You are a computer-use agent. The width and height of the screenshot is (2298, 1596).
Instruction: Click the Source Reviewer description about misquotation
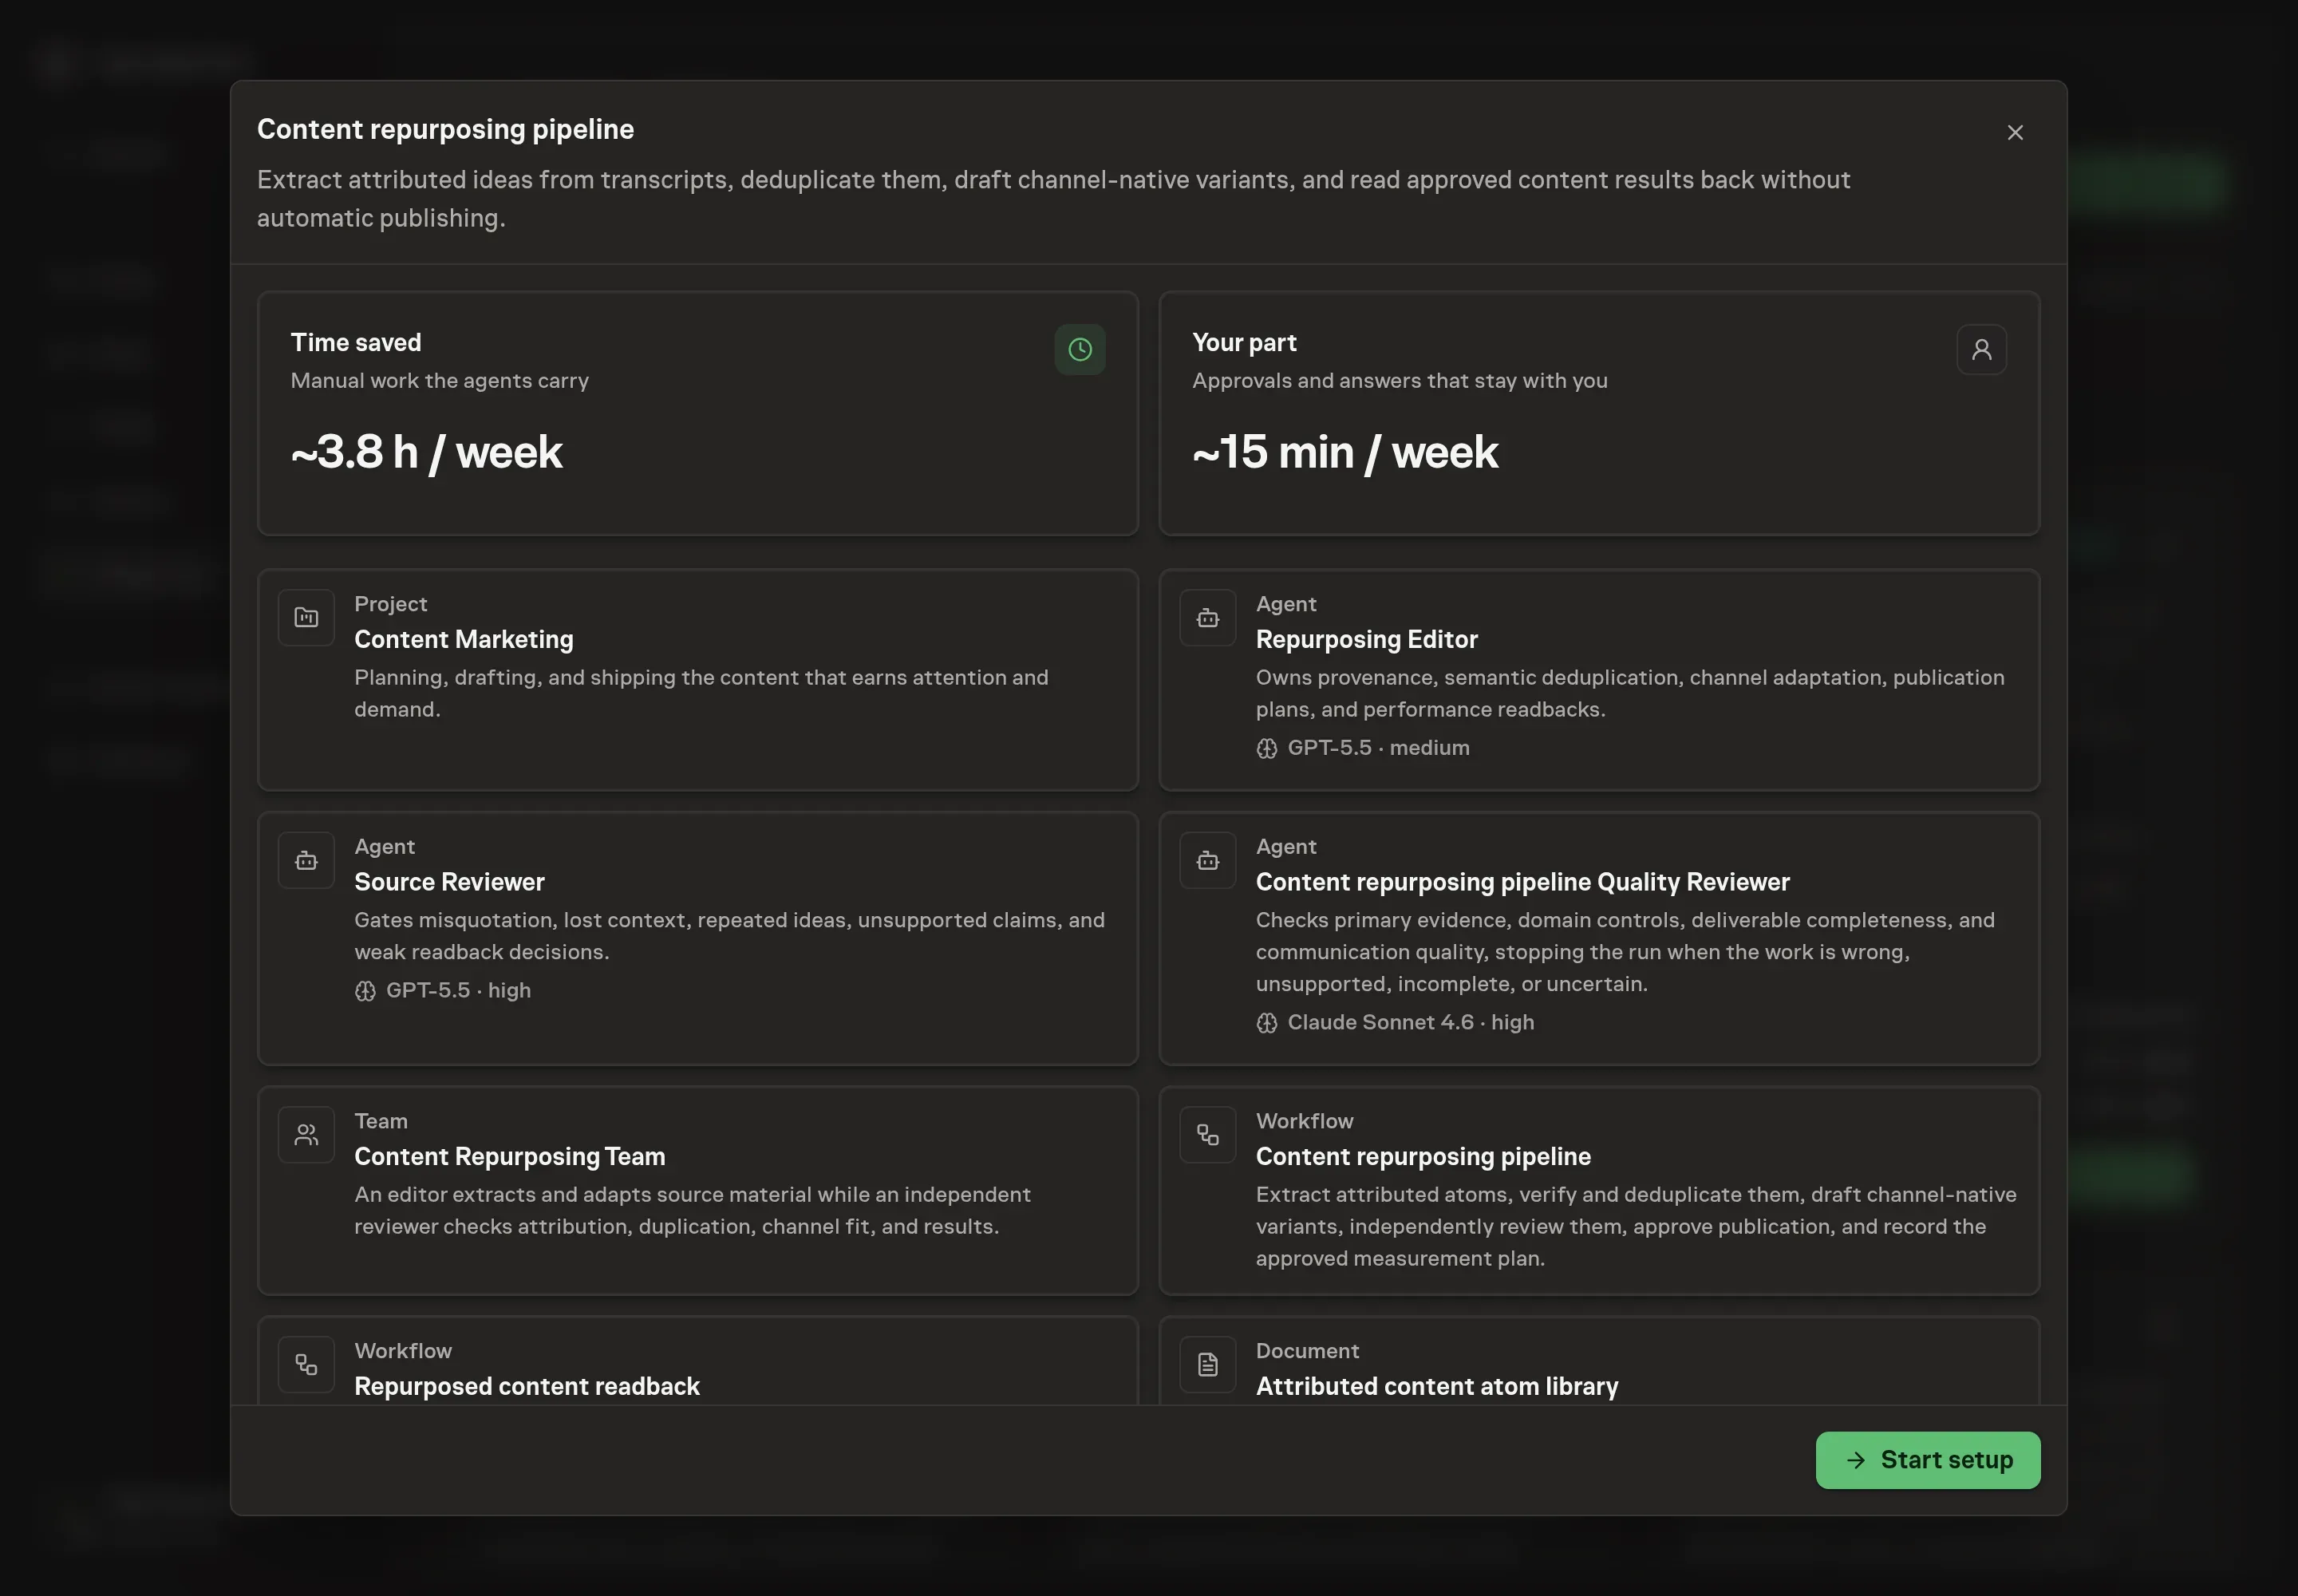click(729, 936)
